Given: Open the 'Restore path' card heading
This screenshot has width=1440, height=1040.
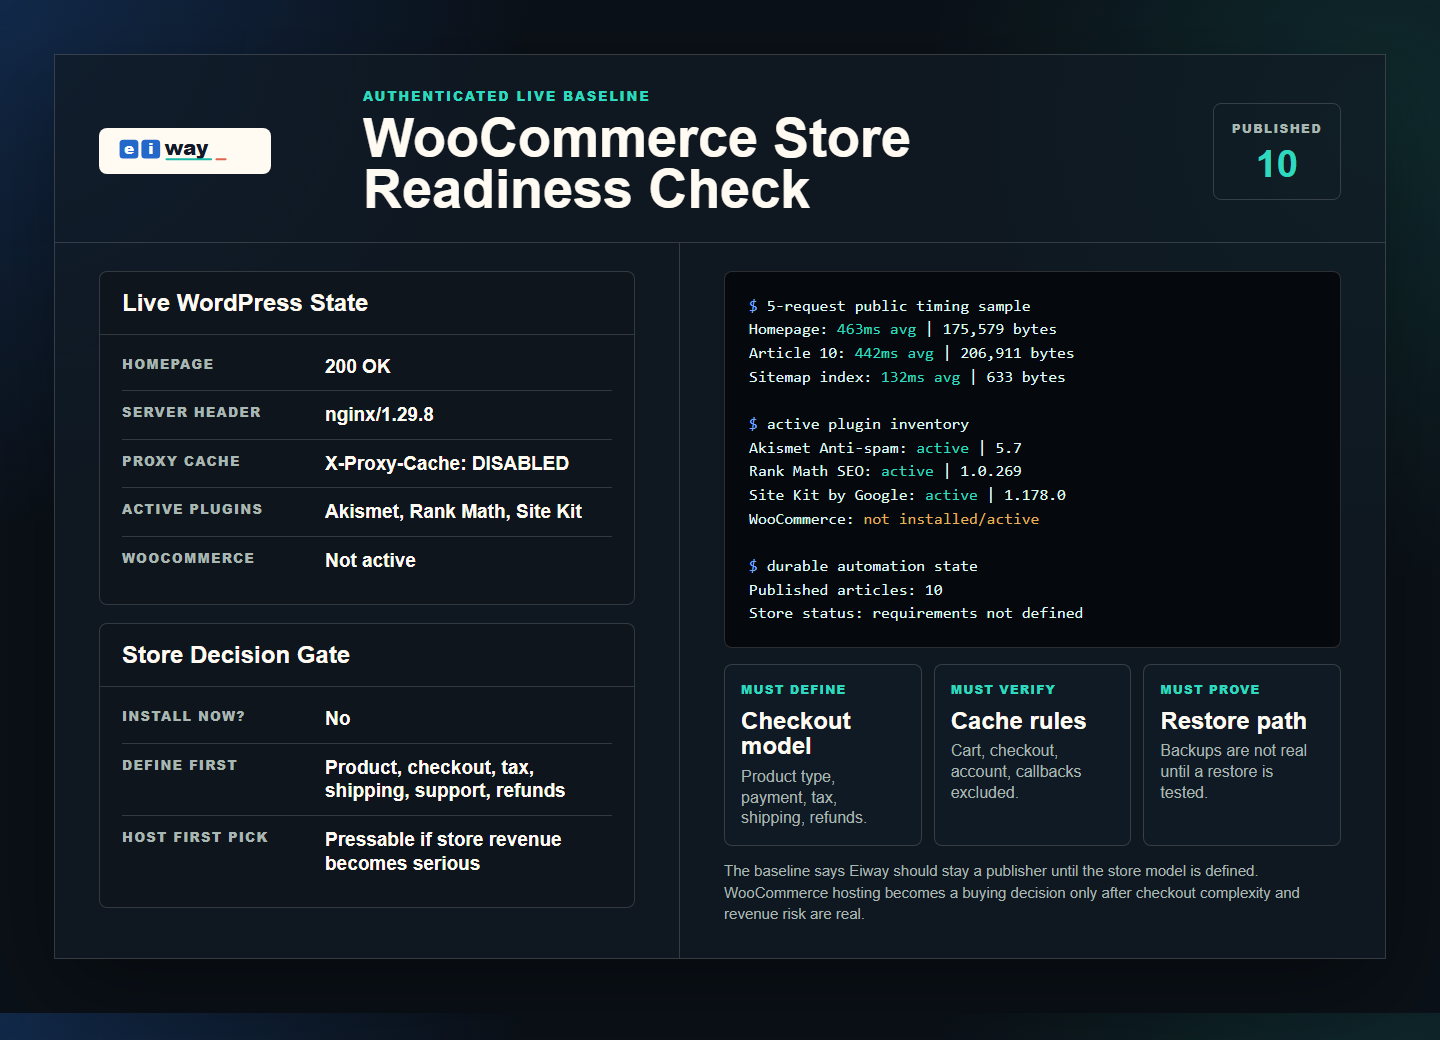Looking at the screenshot, I should tap(1233, 721).
